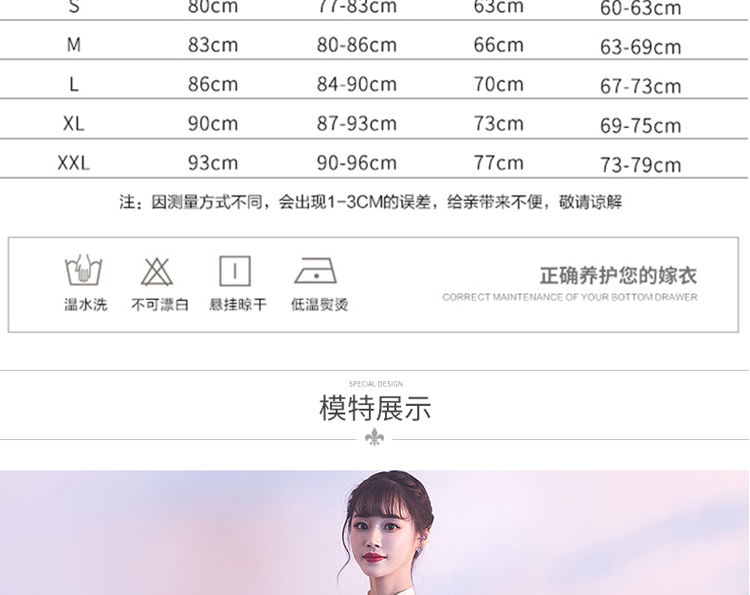Image resolution: width=750 pixels, height=595 pixels.
Task: Click the low temperature iron icon
Action: click(x=315, y=271)
